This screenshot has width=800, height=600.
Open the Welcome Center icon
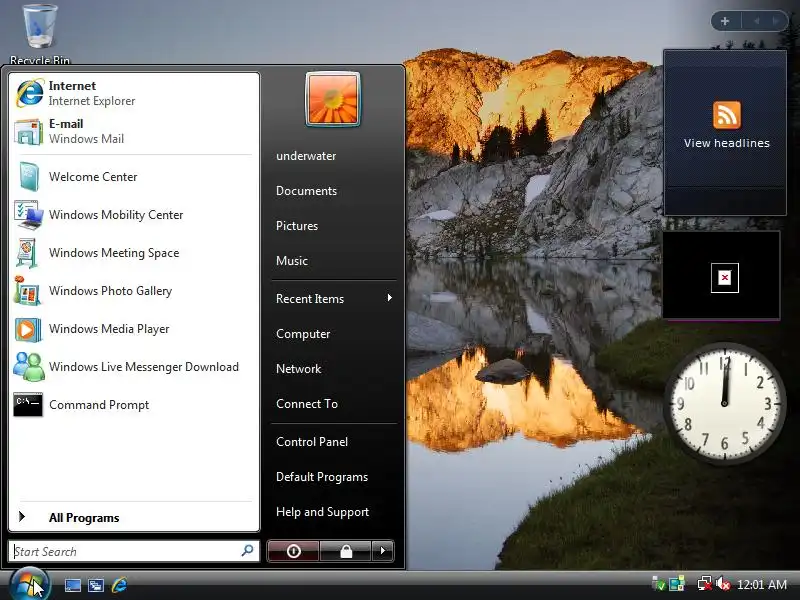click(x=28, y=177)
